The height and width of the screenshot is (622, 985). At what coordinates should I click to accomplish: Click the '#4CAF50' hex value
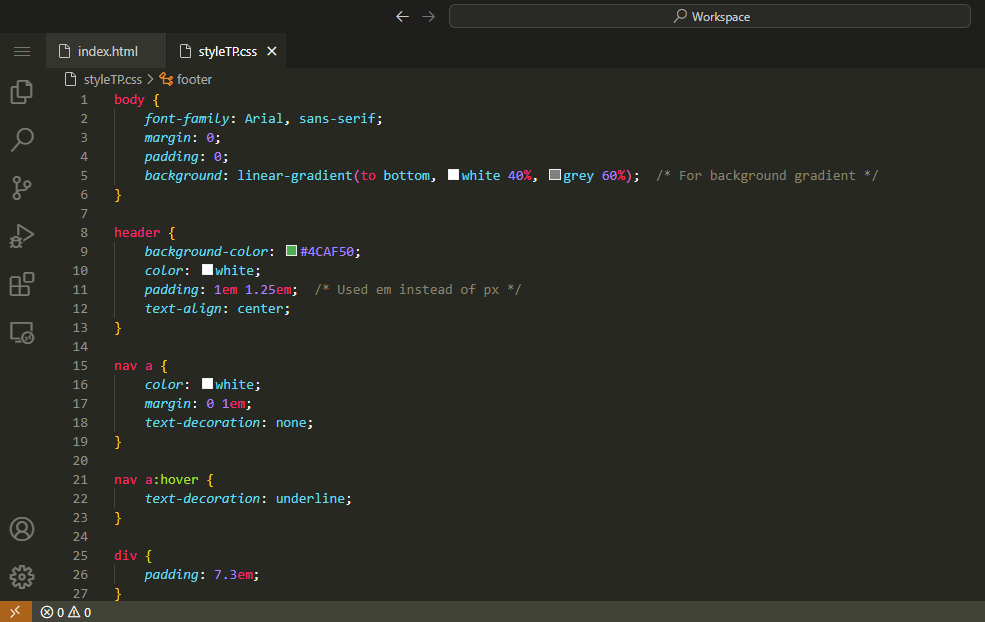point(327,251)
